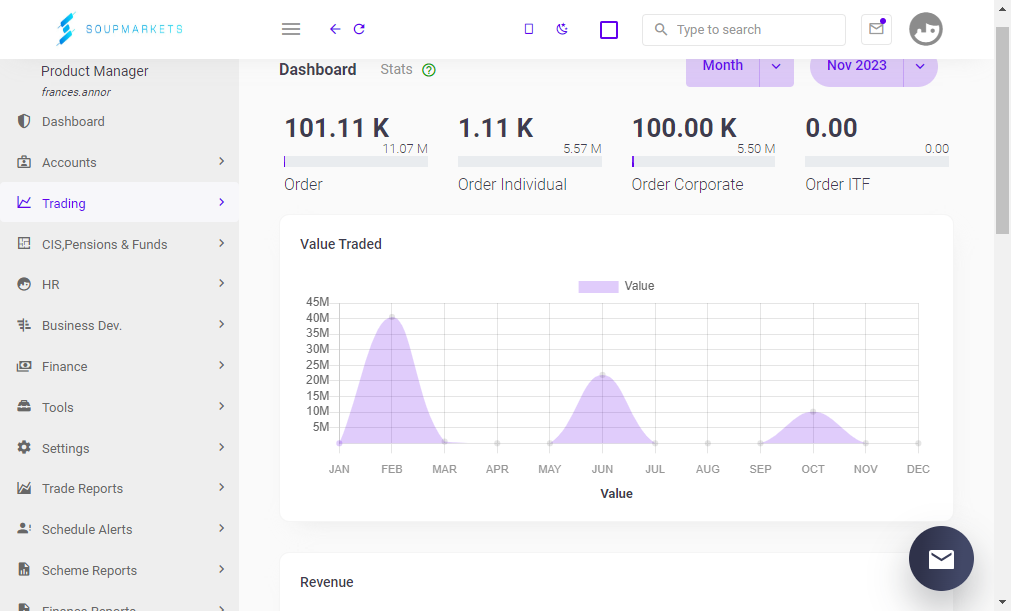Click the CIS,Pensions & Funds icon
Image resolution: width=1011 pixels, height=611 pixels.
pos(24,243)
